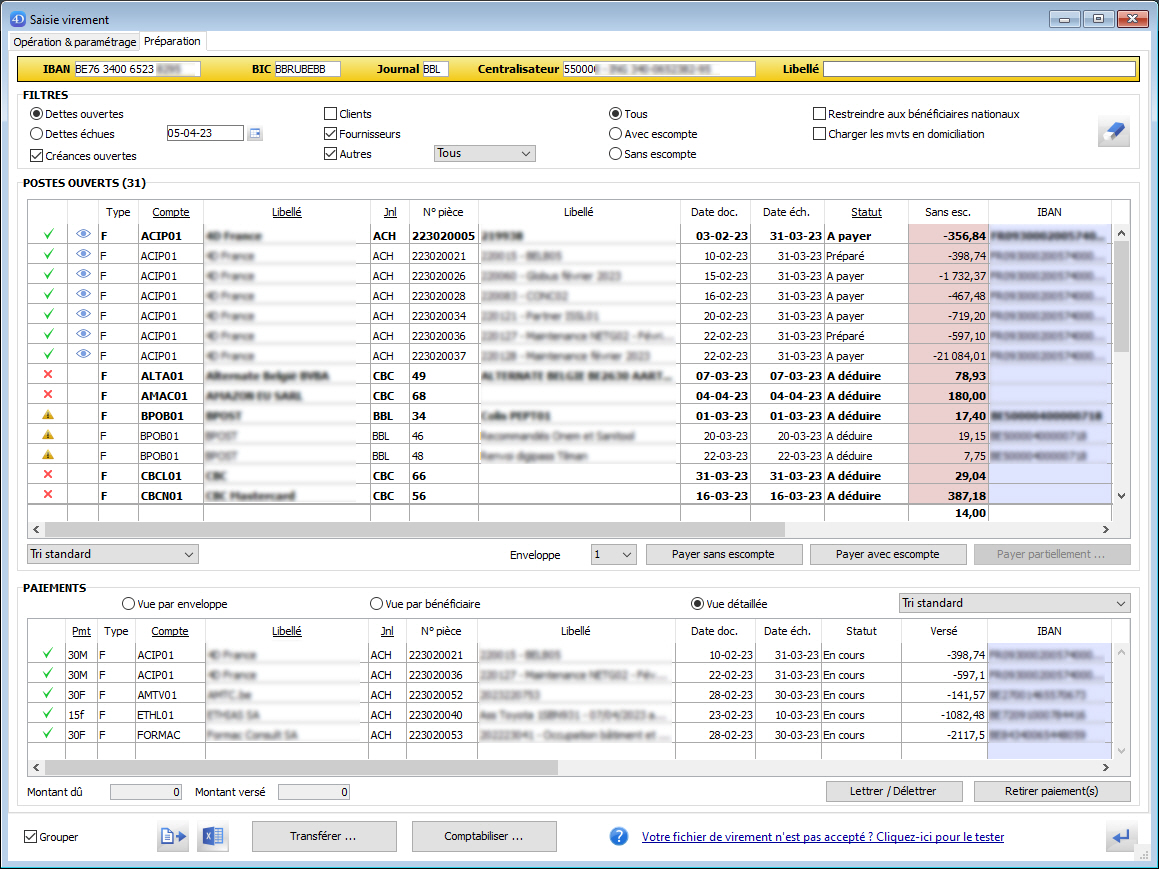The width and height of the screenshot is (1159, 869).
Task: Click the red cross on the ALTA01 row
Action: pos(48,375)
